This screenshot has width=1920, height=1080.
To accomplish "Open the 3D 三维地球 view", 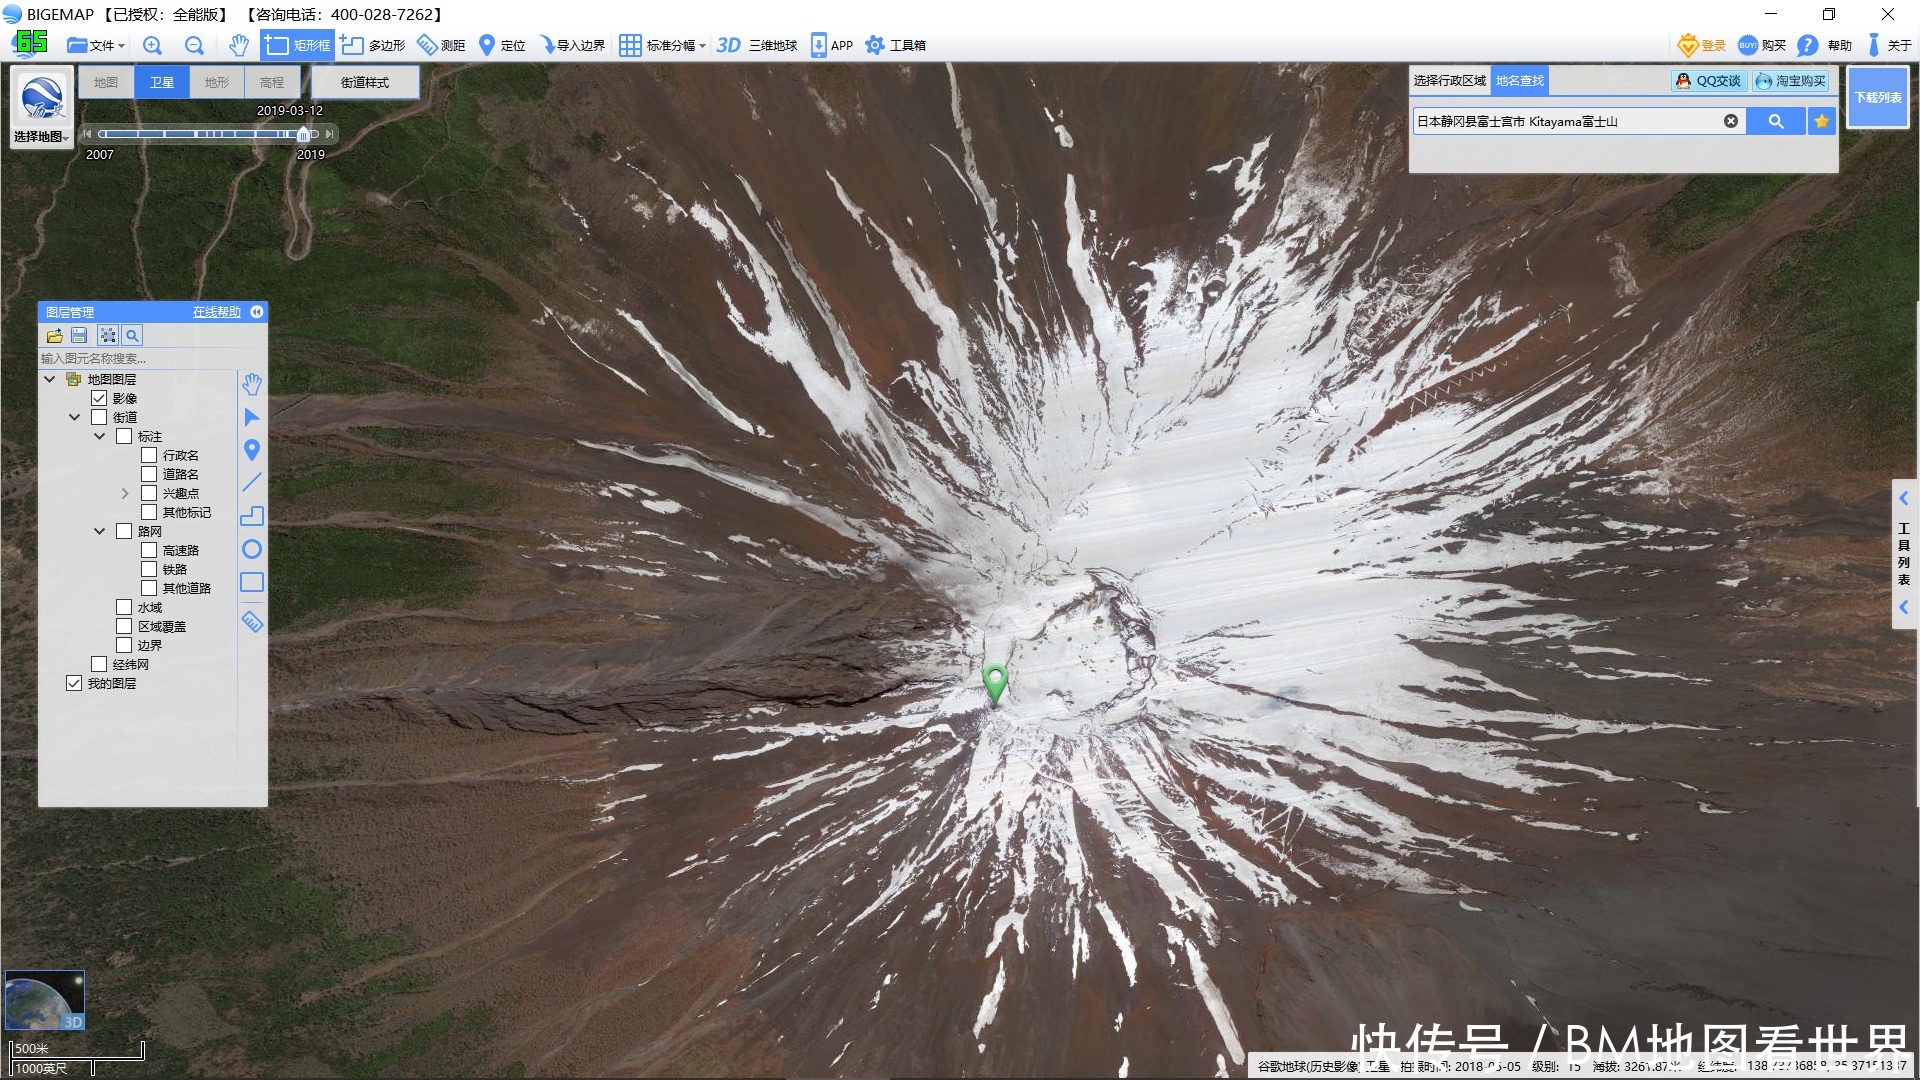I will pos(757,45).
